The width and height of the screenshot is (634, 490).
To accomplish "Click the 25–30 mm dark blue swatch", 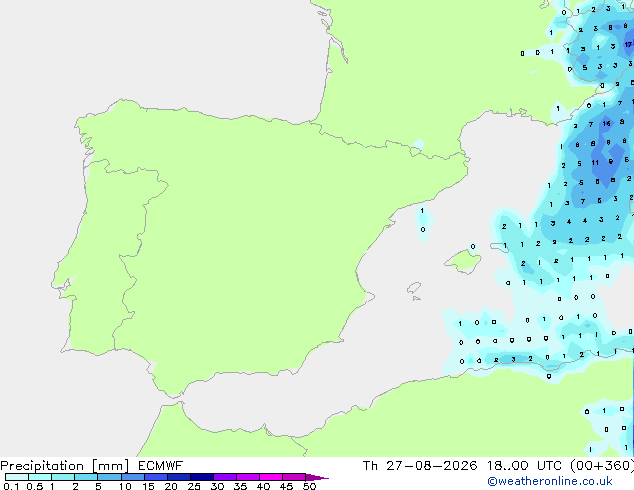I will tap(202, 477).
